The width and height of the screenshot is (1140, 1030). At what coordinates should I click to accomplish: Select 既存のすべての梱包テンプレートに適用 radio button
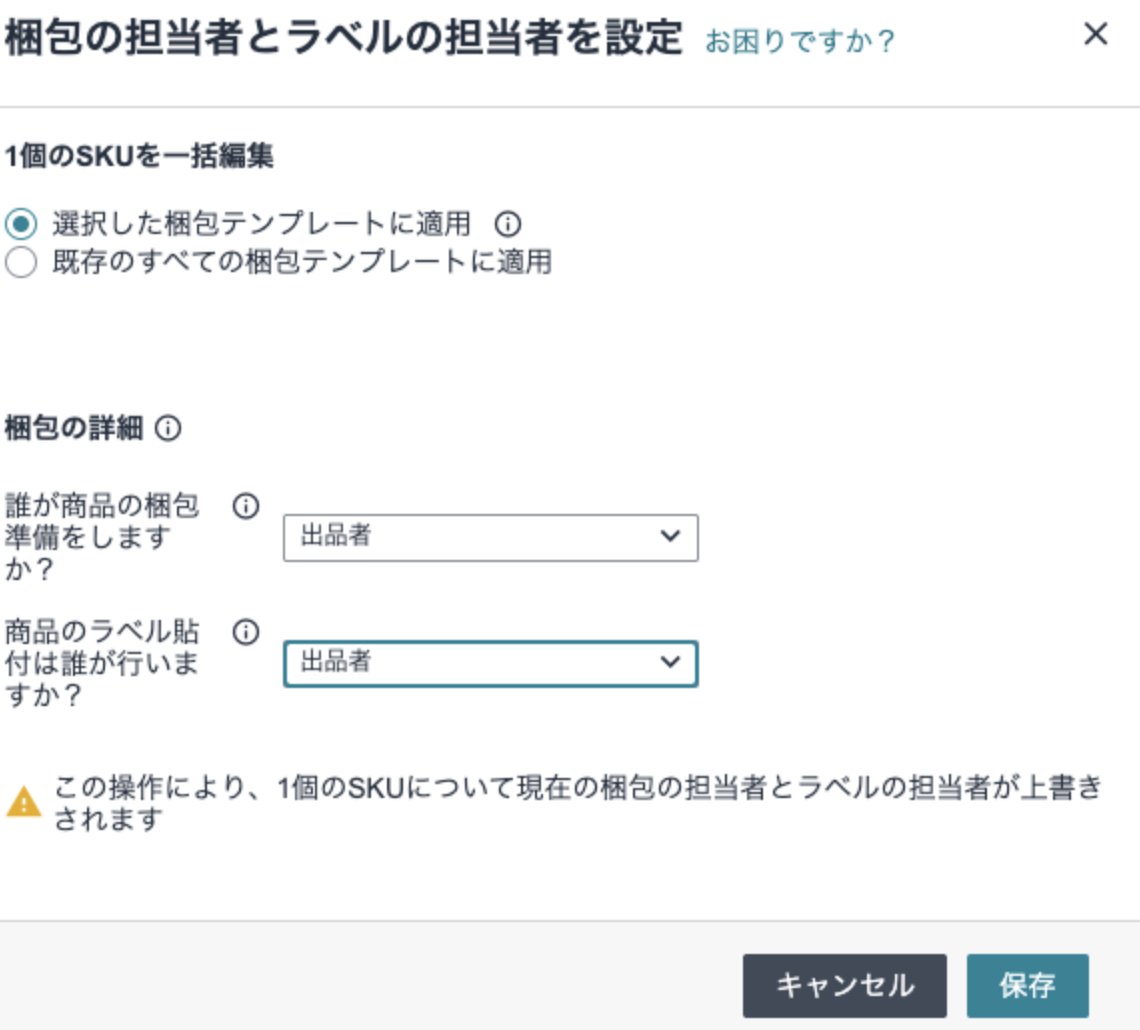[x=20, y=262]
